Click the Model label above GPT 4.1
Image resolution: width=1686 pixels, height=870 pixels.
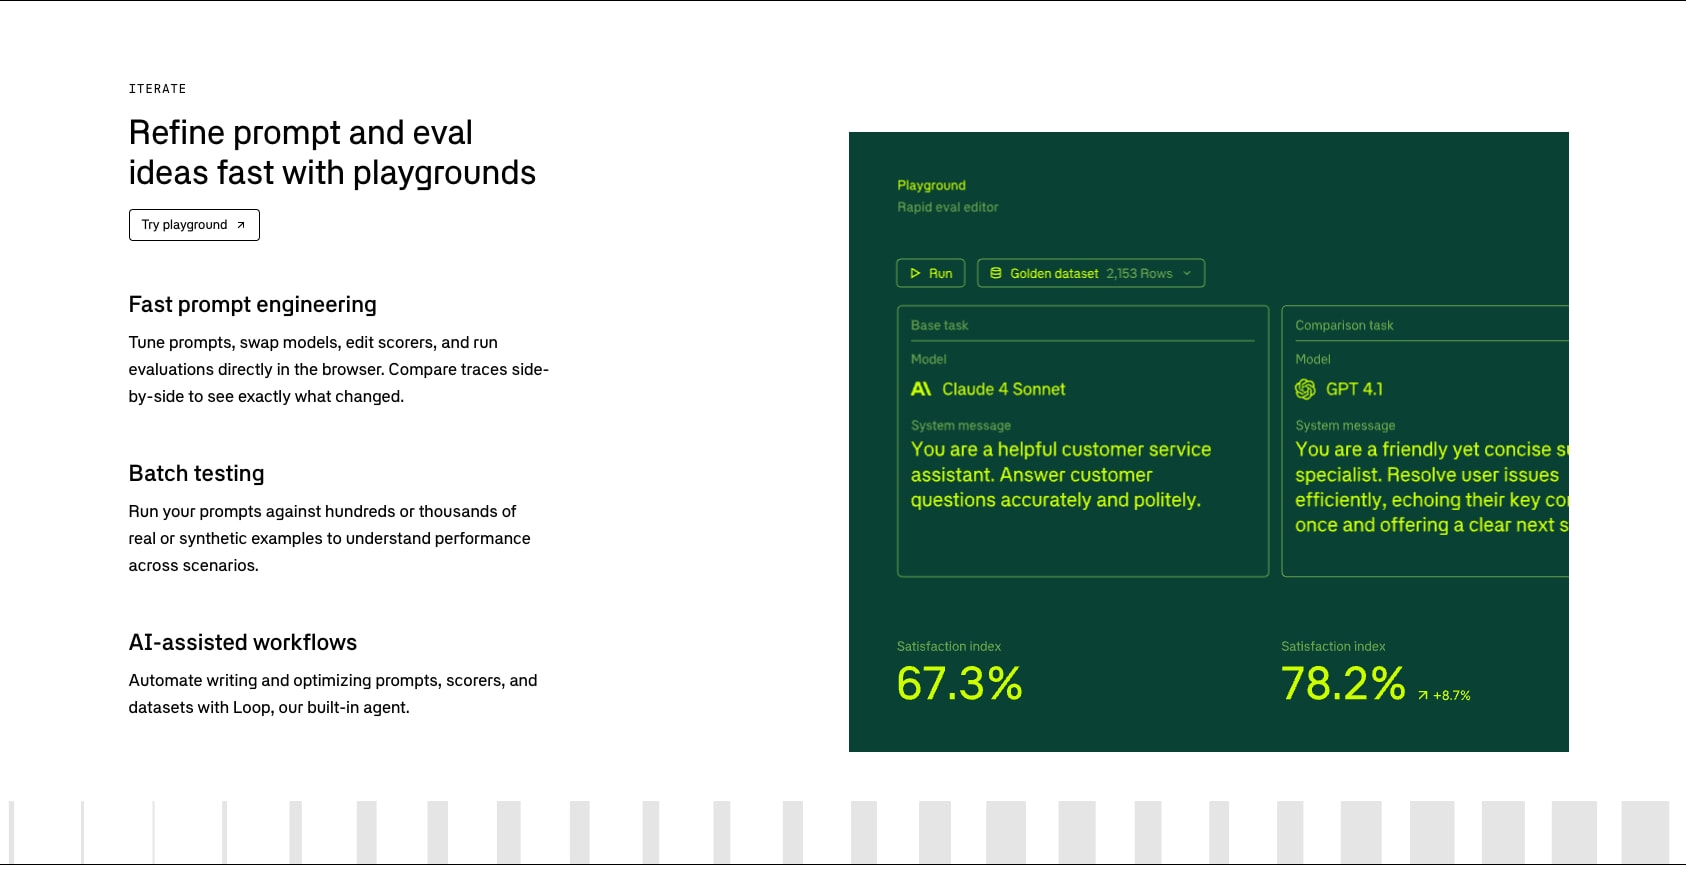point(1313,359)
